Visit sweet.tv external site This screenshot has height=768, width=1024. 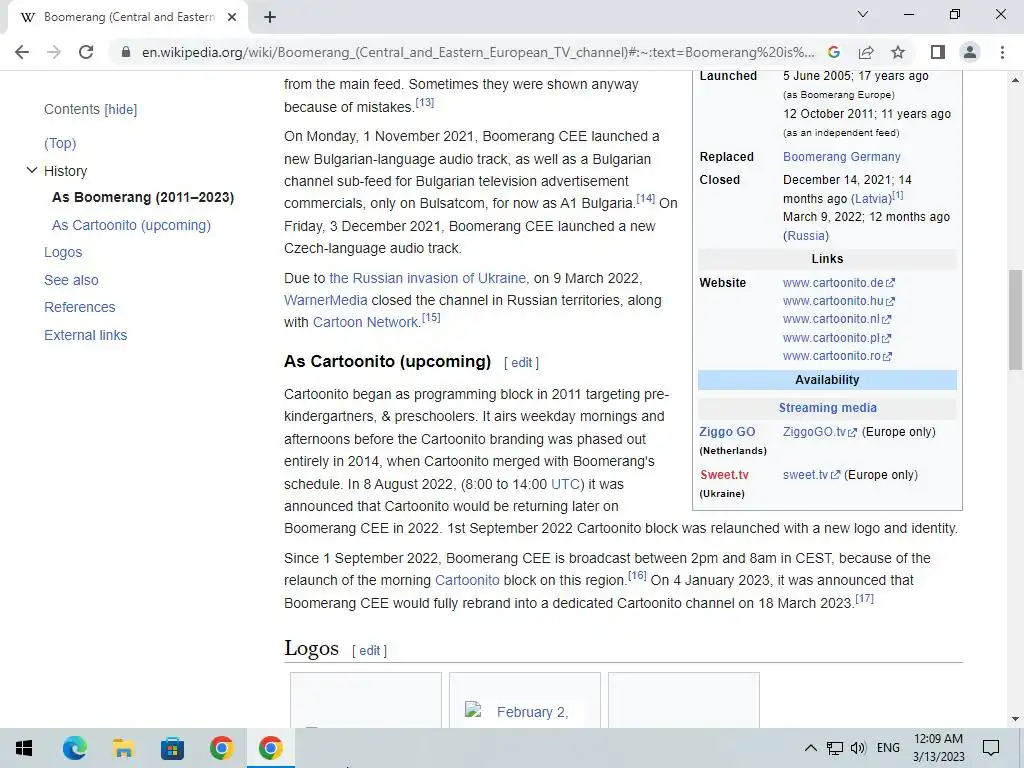coord(811,475)
